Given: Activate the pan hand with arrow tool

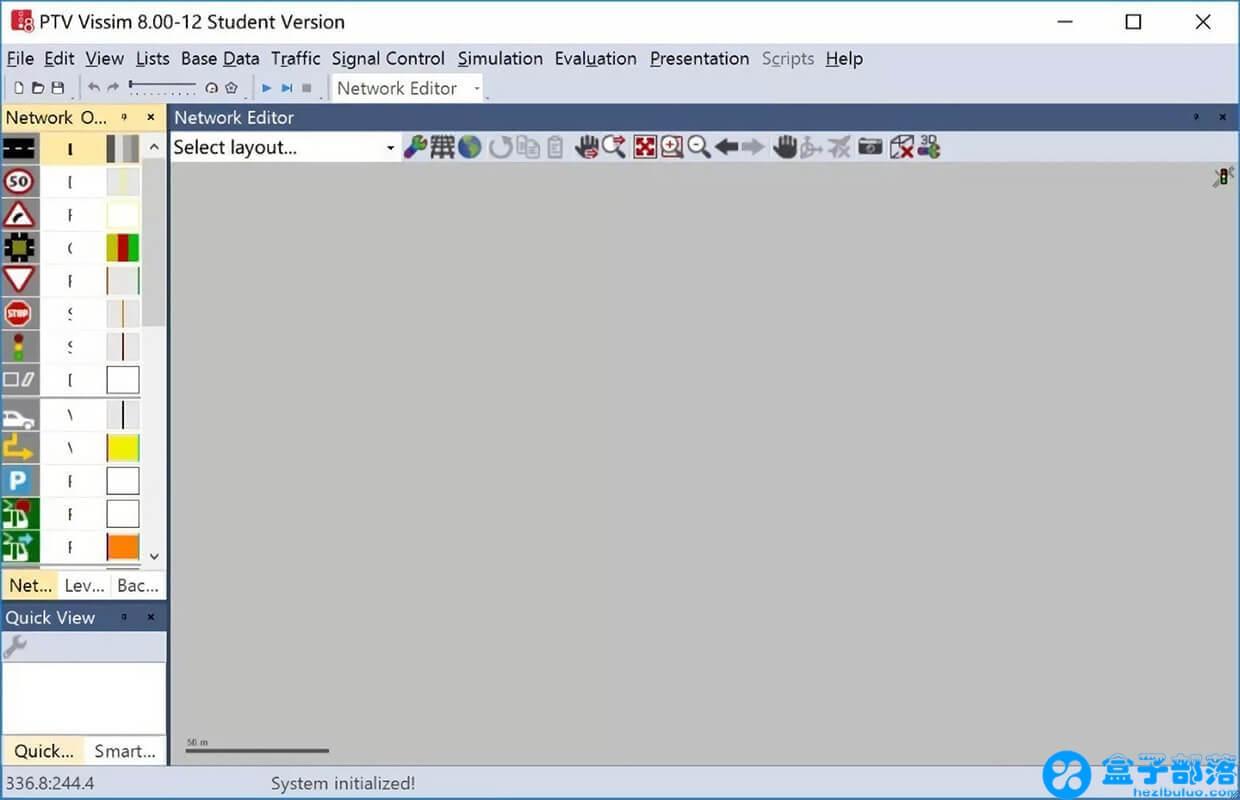Looking at the screenshot, I should tap(587, 148).
